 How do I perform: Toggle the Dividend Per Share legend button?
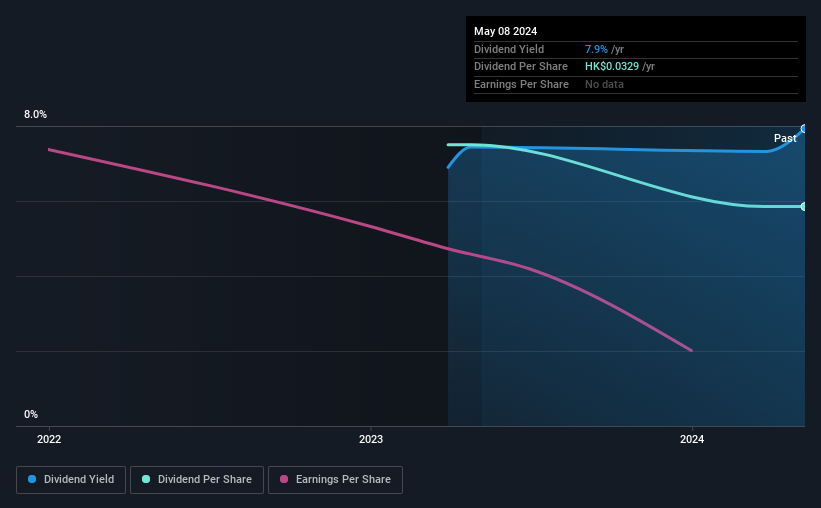pyautogui.click(x=197, y=480)
